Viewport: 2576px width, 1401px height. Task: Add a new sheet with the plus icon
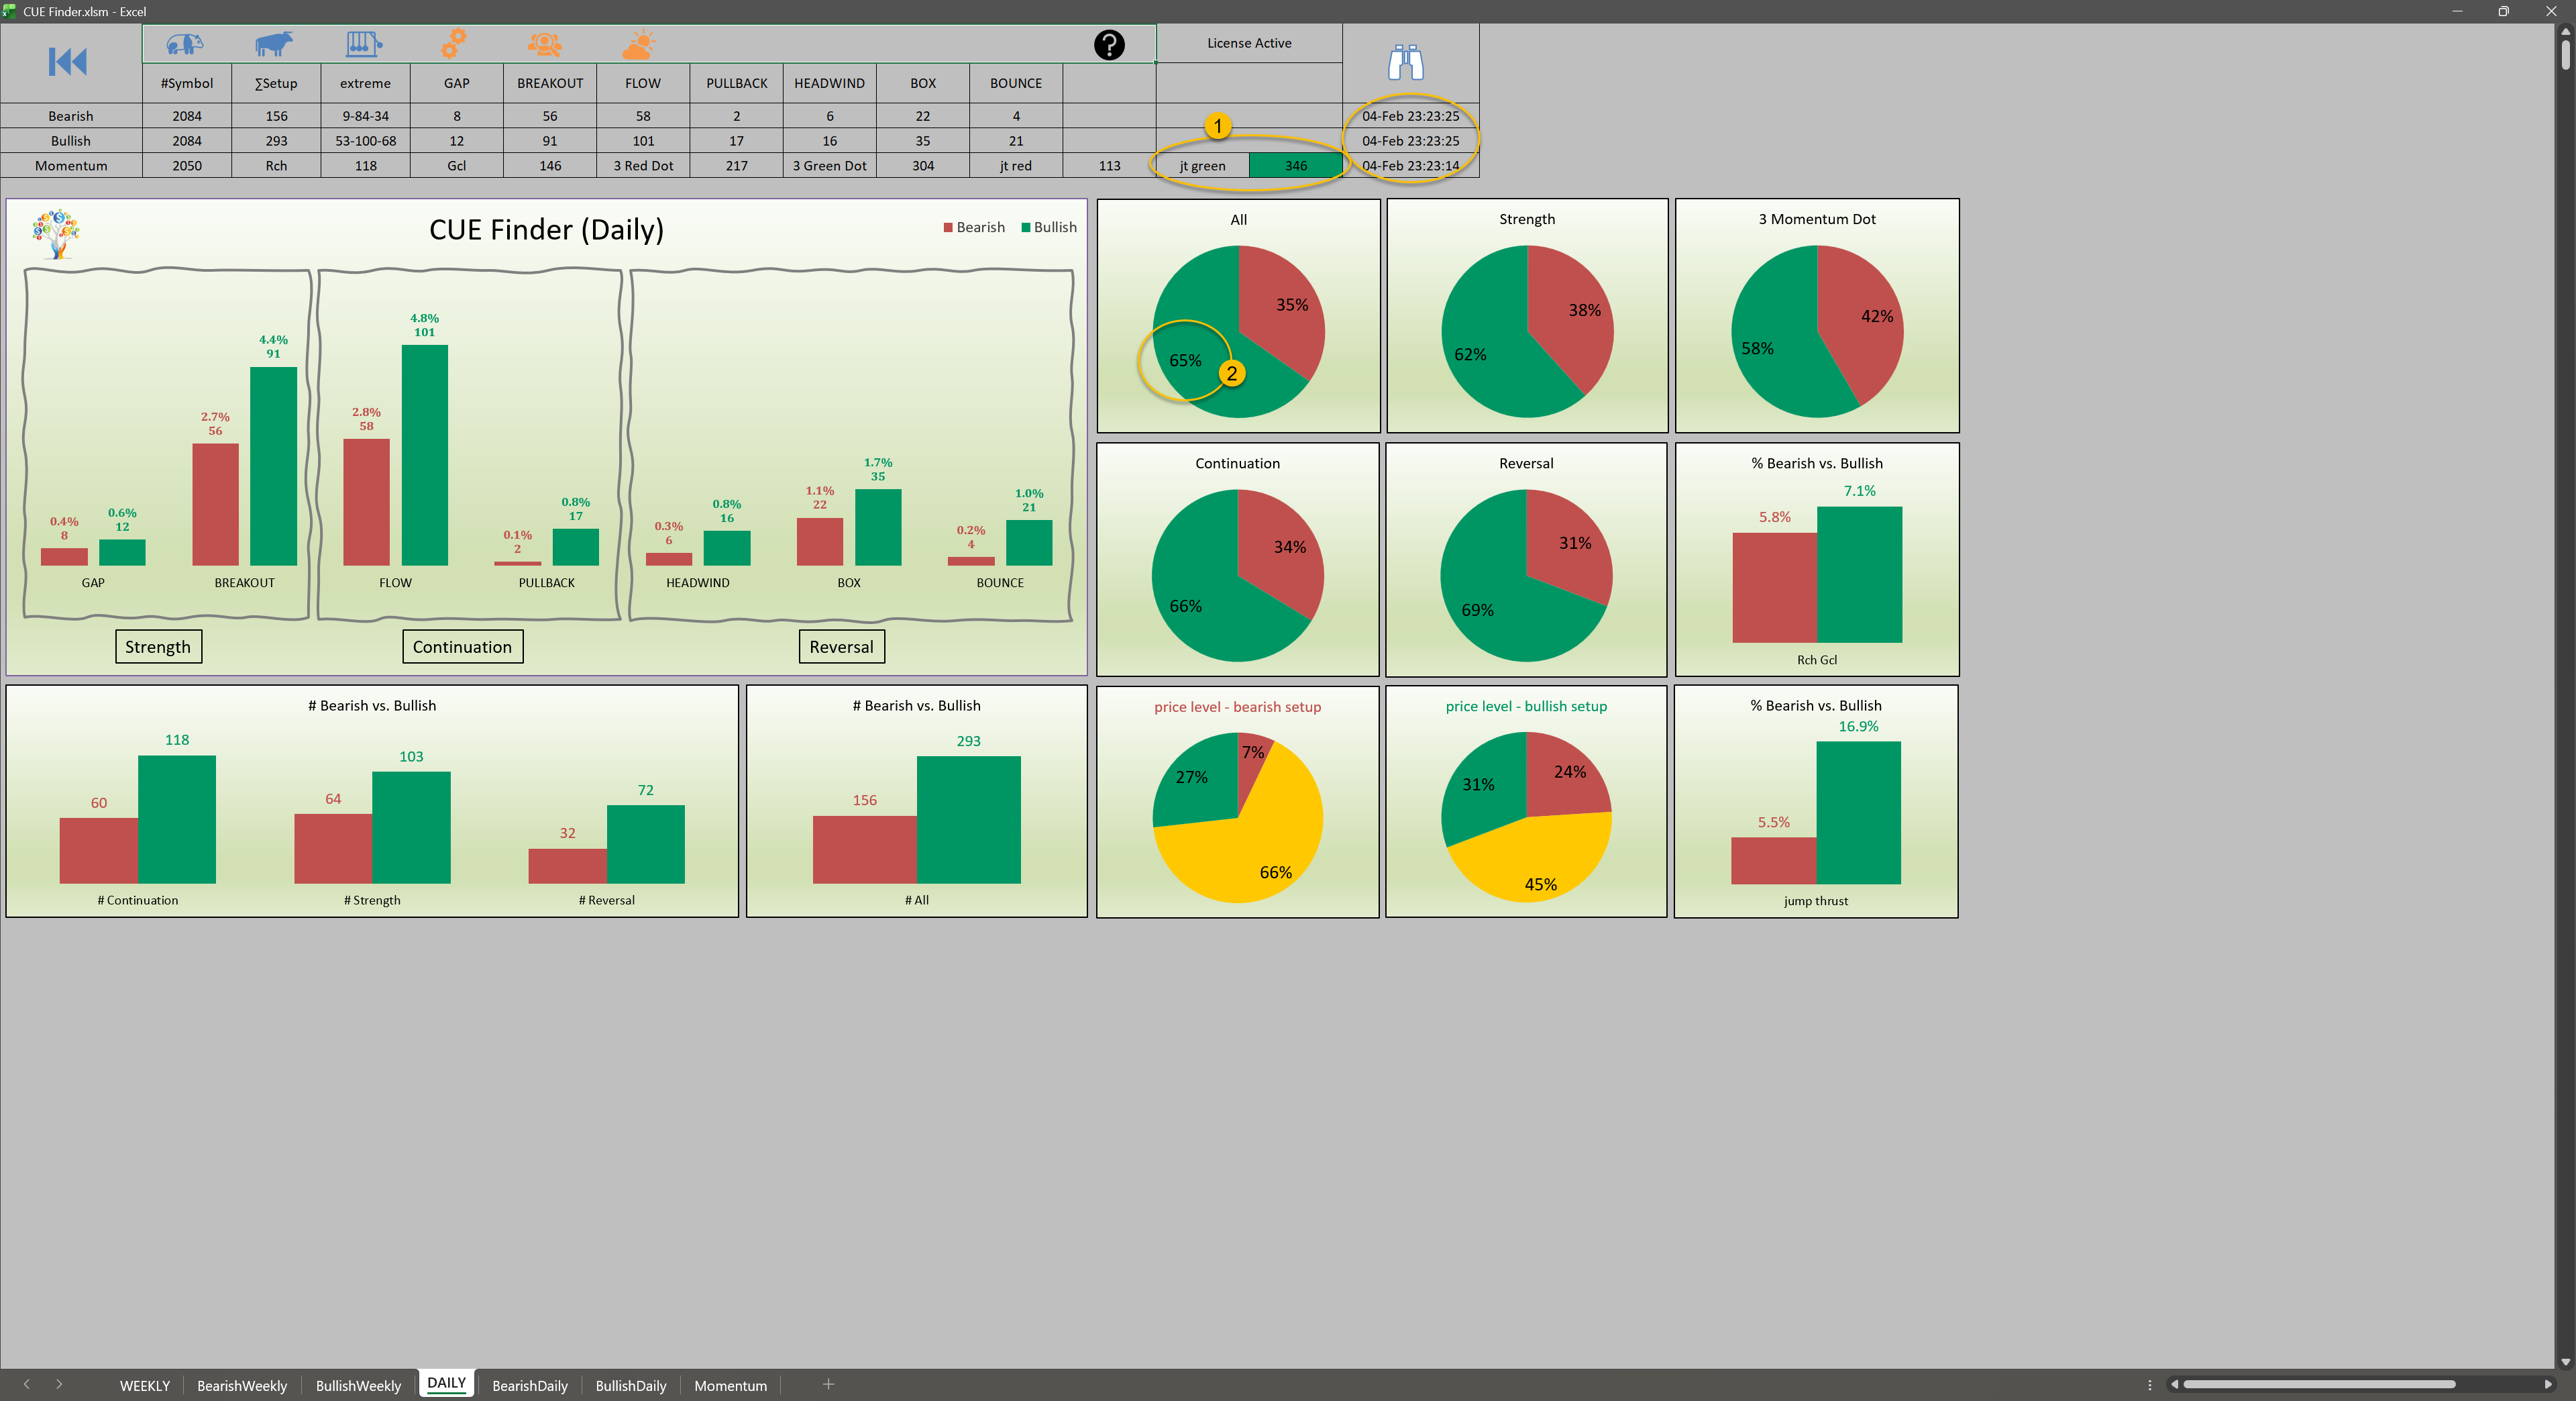coord(828,1384)
